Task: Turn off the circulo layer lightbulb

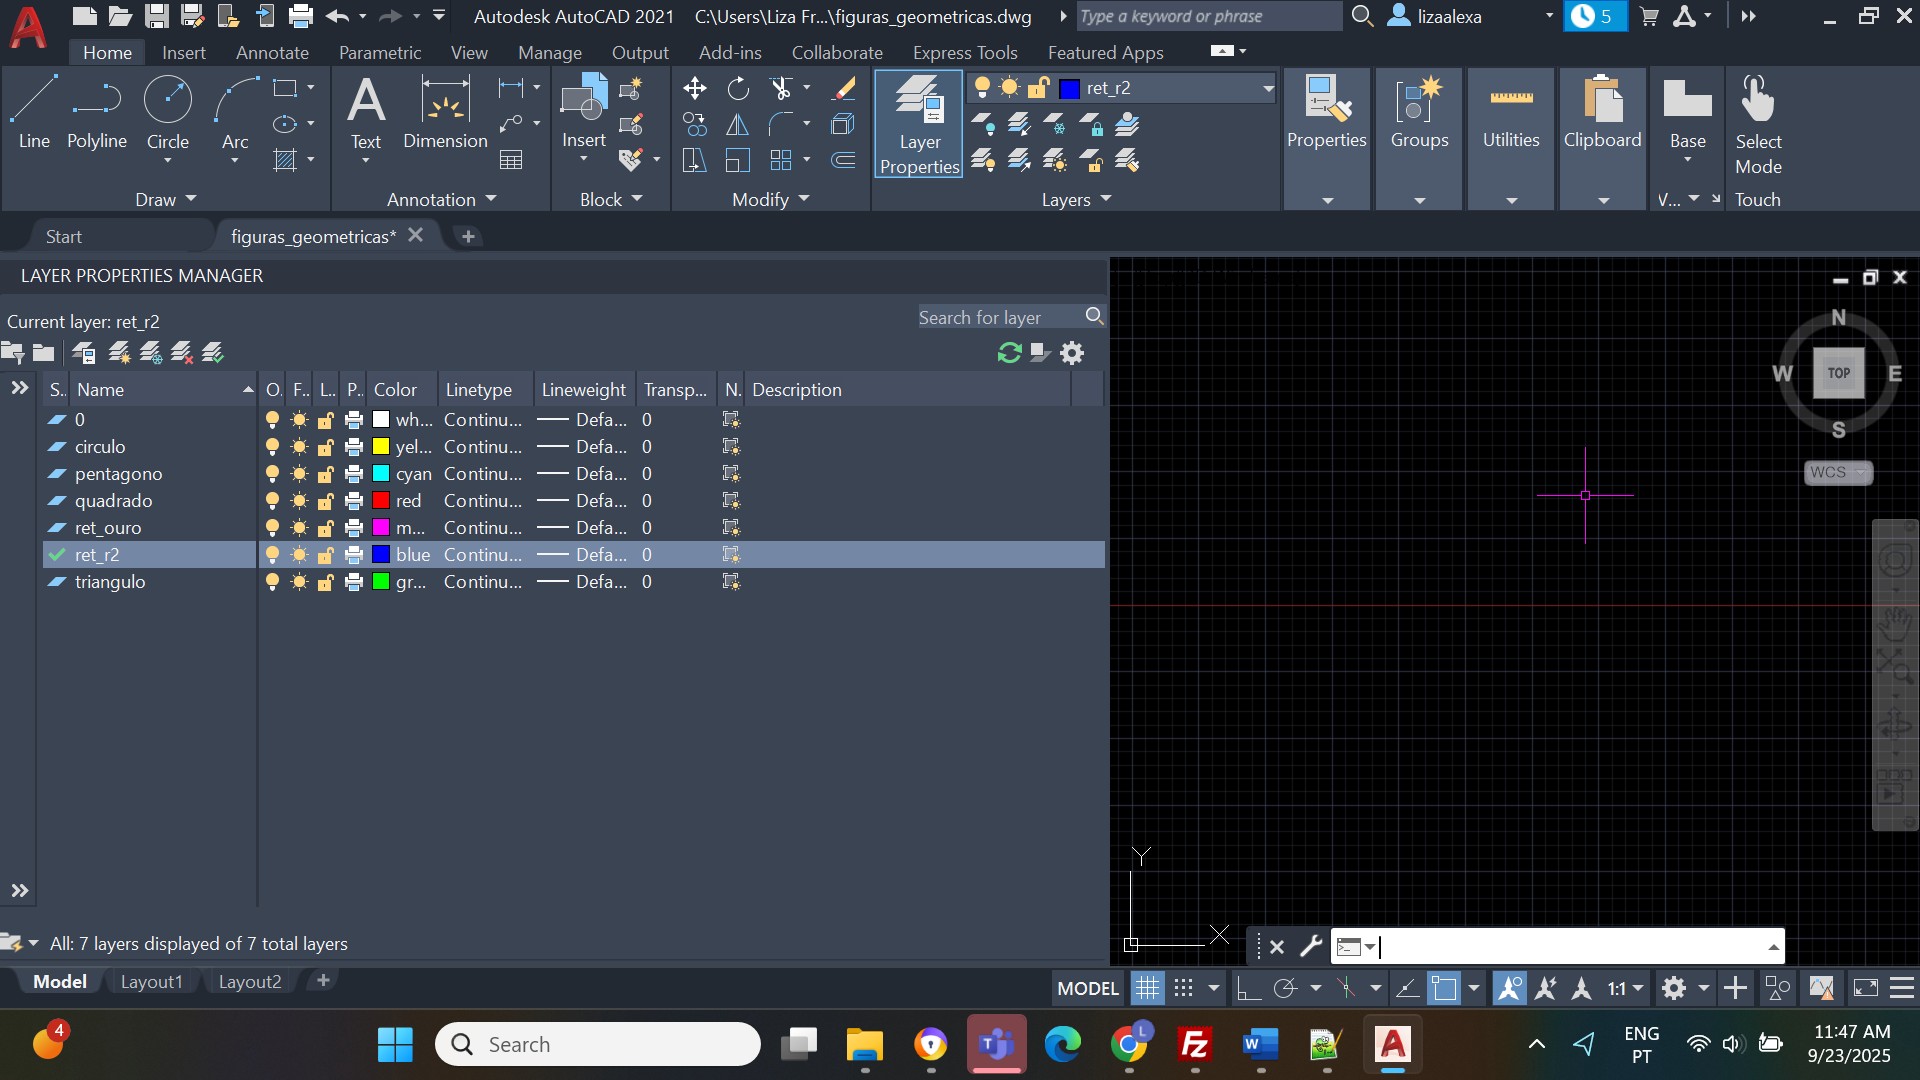Action: [272, 447]
